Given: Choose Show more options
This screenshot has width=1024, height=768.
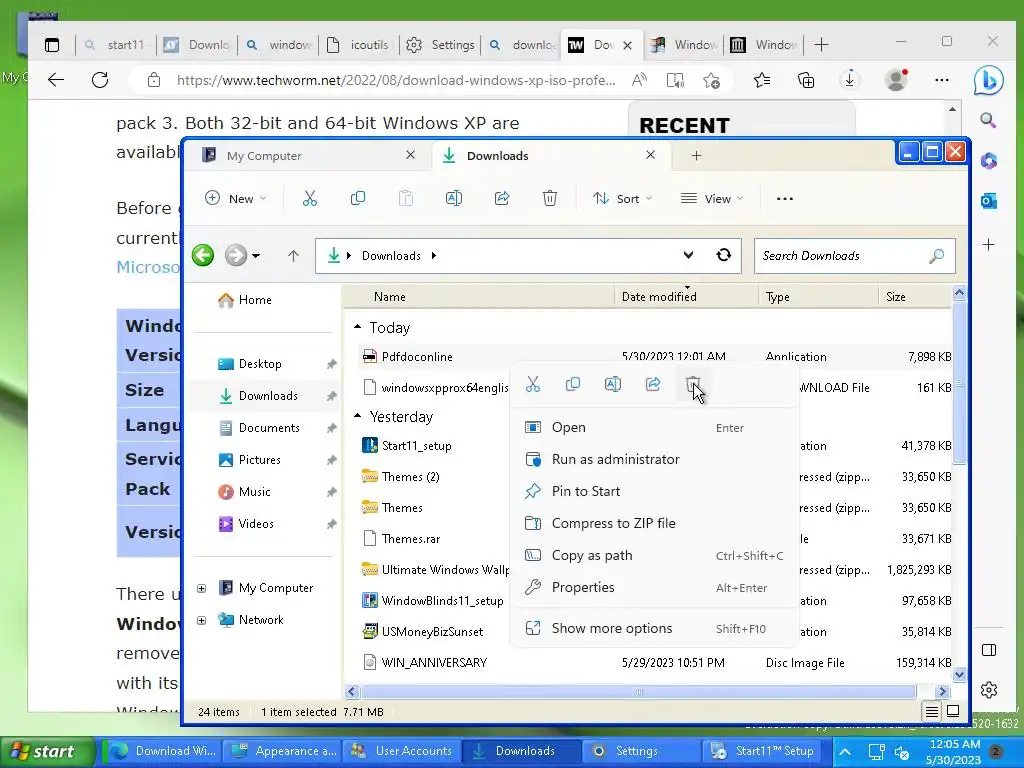Looking at the screenshot, I should 653,628.
